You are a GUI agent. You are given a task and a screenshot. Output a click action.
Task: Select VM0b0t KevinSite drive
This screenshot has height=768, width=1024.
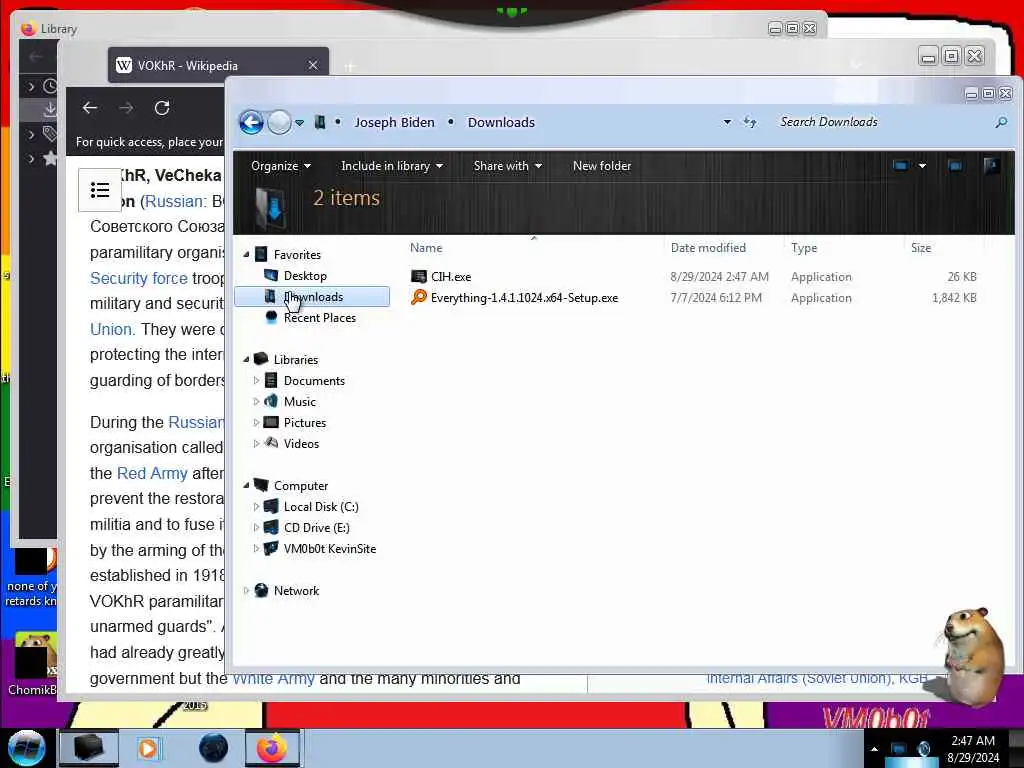click(x=330, y=549)
